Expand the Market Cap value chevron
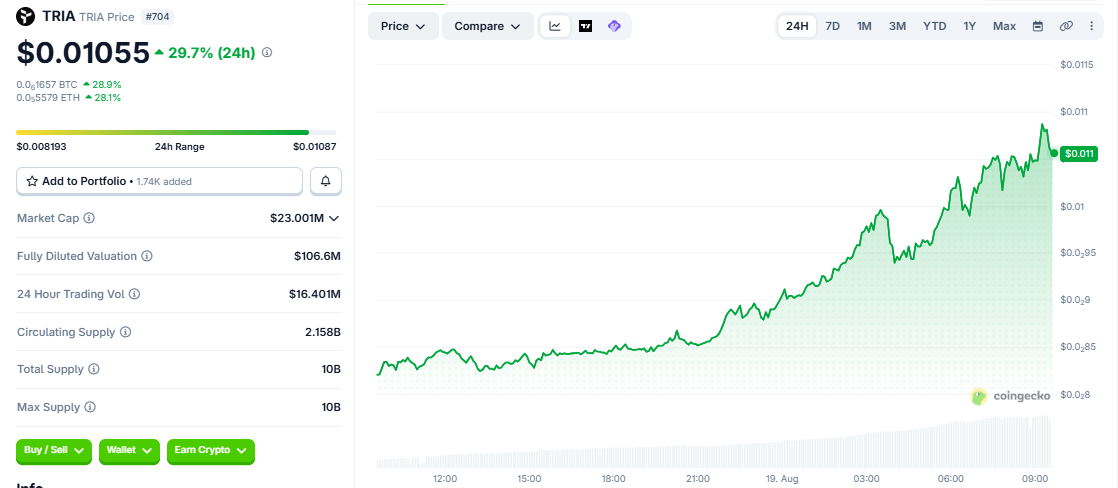 333,218
